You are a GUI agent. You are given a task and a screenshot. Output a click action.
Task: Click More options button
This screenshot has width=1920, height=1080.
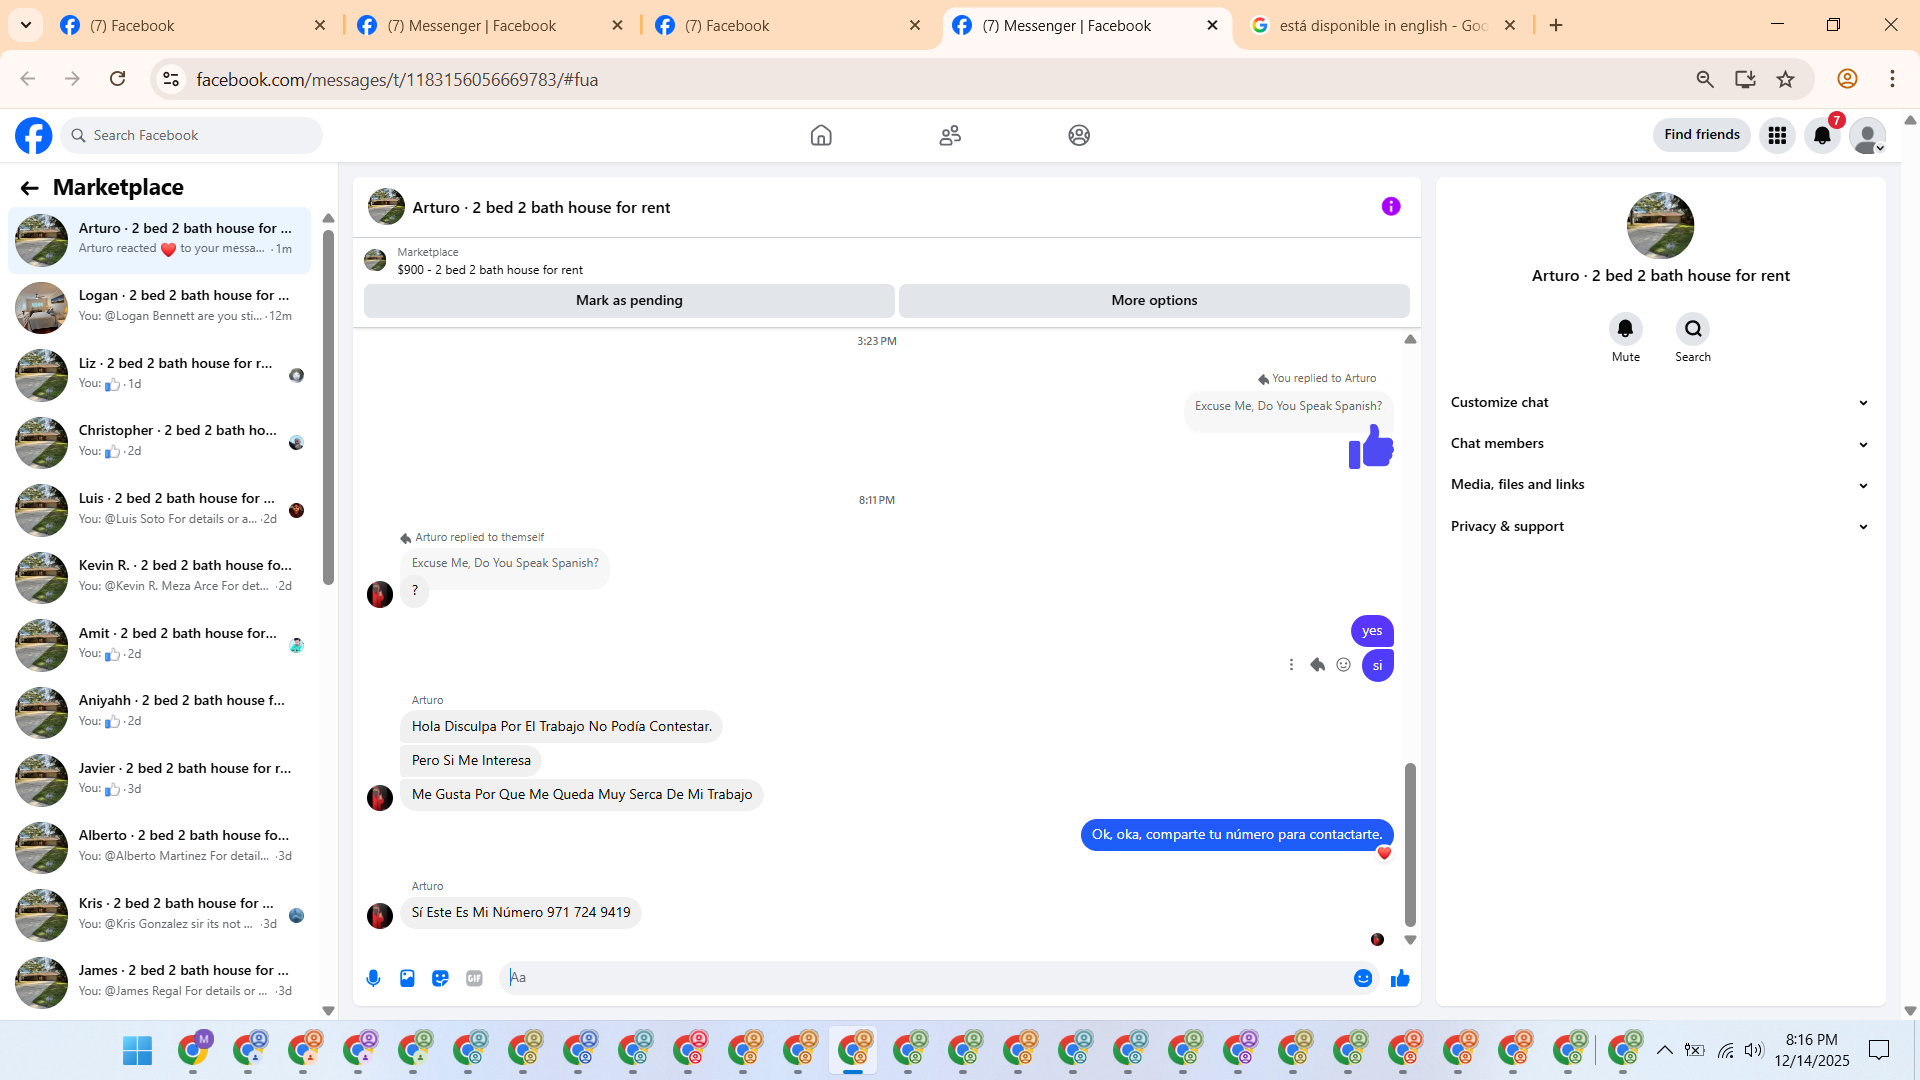click(1154, 300)
